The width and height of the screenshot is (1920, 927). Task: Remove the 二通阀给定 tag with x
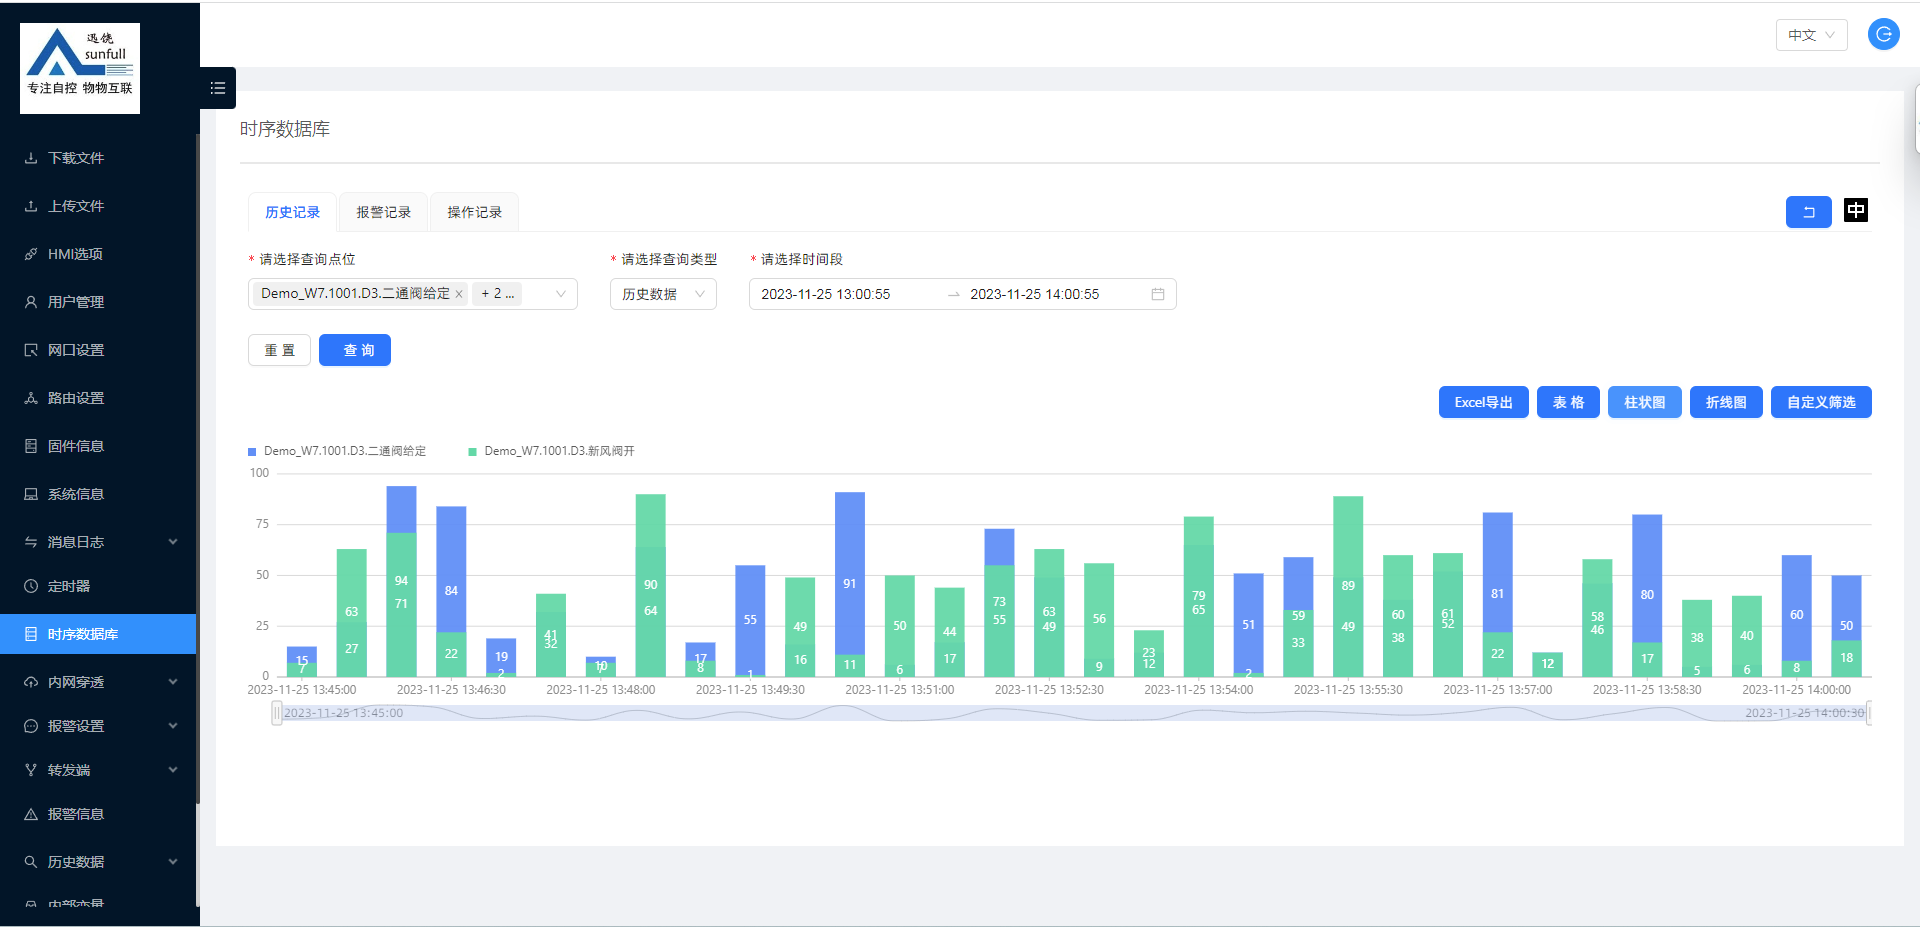459,294
